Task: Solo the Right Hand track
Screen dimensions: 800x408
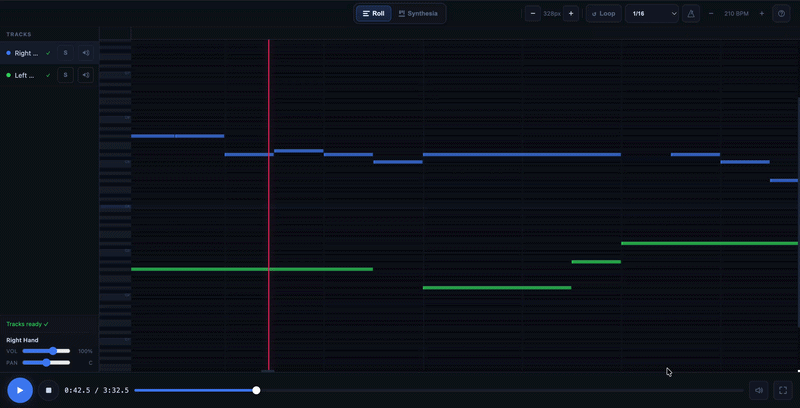Action: tap(65, 53)
